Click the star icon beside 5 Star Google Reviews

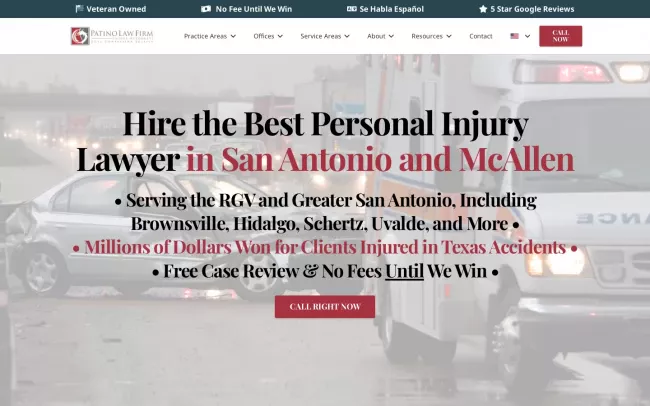click(x=483, y=9)
